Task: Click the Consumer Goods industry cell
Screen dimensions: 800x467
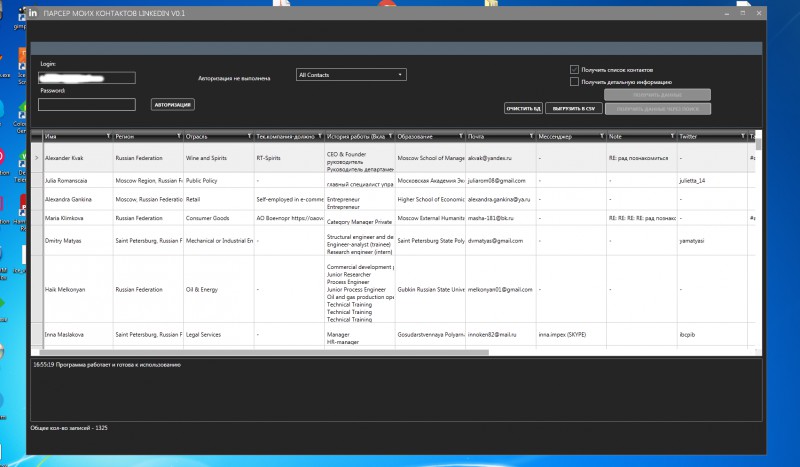Action: (x=219, y=218)
